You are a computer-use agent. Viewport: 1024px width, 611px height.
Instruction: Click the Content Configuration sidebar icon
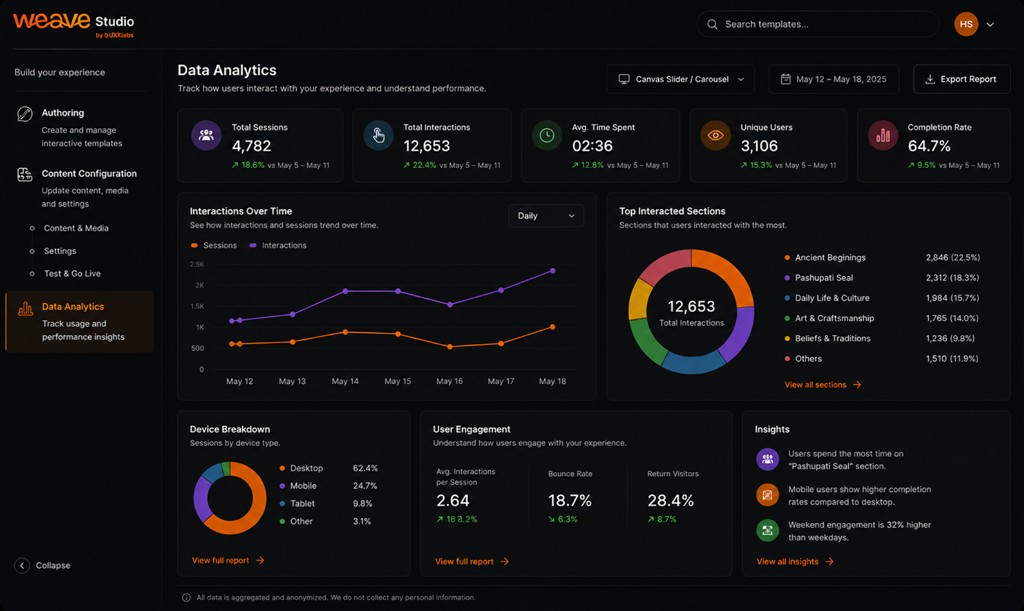pyautogui.click(x=25, y=174)
